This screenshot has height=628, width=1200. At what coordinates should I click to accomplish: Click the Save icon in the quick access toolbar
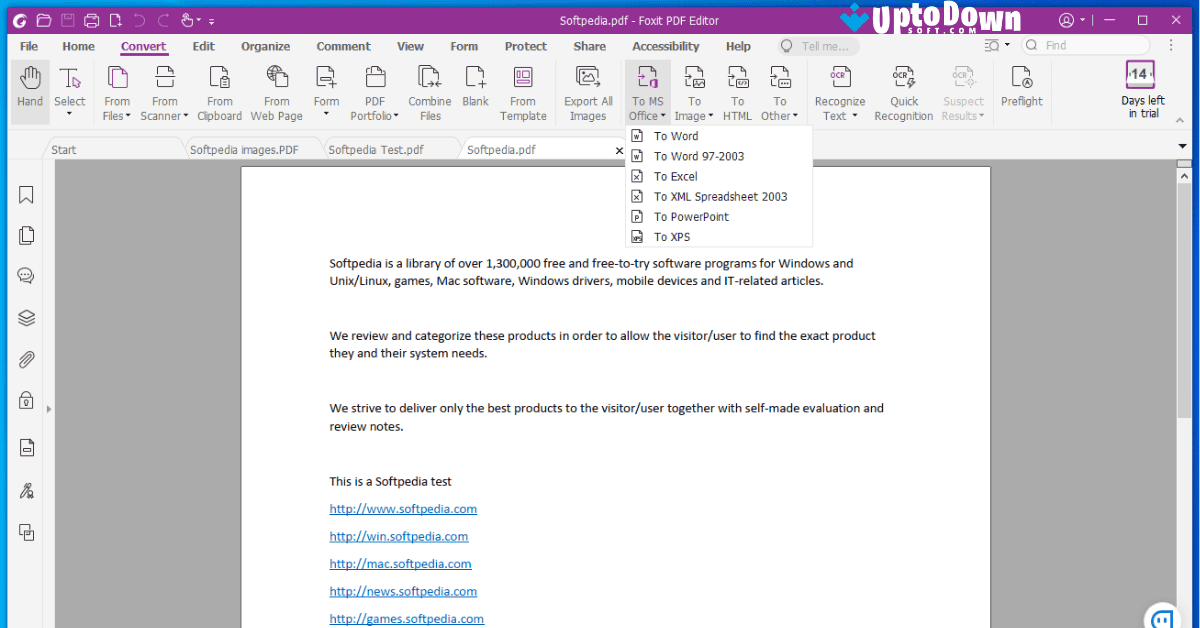coord(66,19)
